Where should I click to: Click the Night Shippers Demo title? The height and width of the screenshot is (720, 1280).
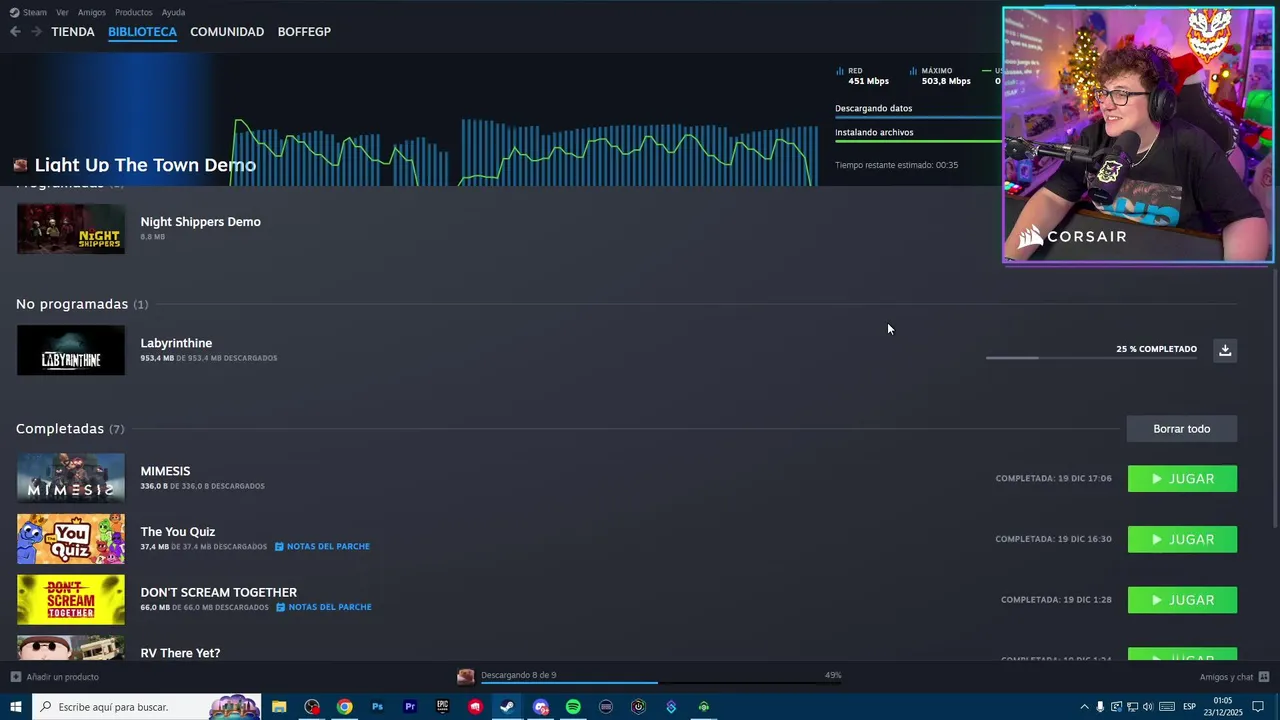[x=200, y=222]
